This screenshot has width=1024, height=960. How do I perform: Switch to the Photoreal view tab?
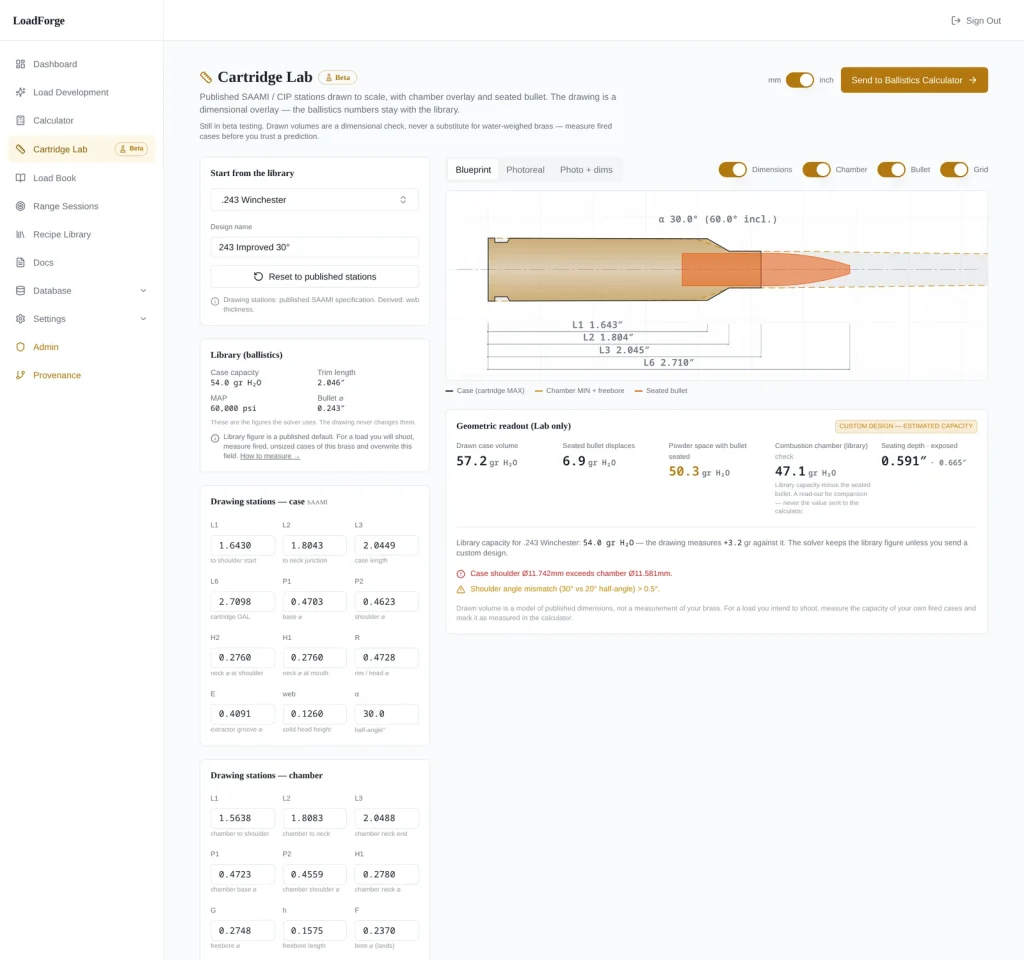[x=525, y=170]
